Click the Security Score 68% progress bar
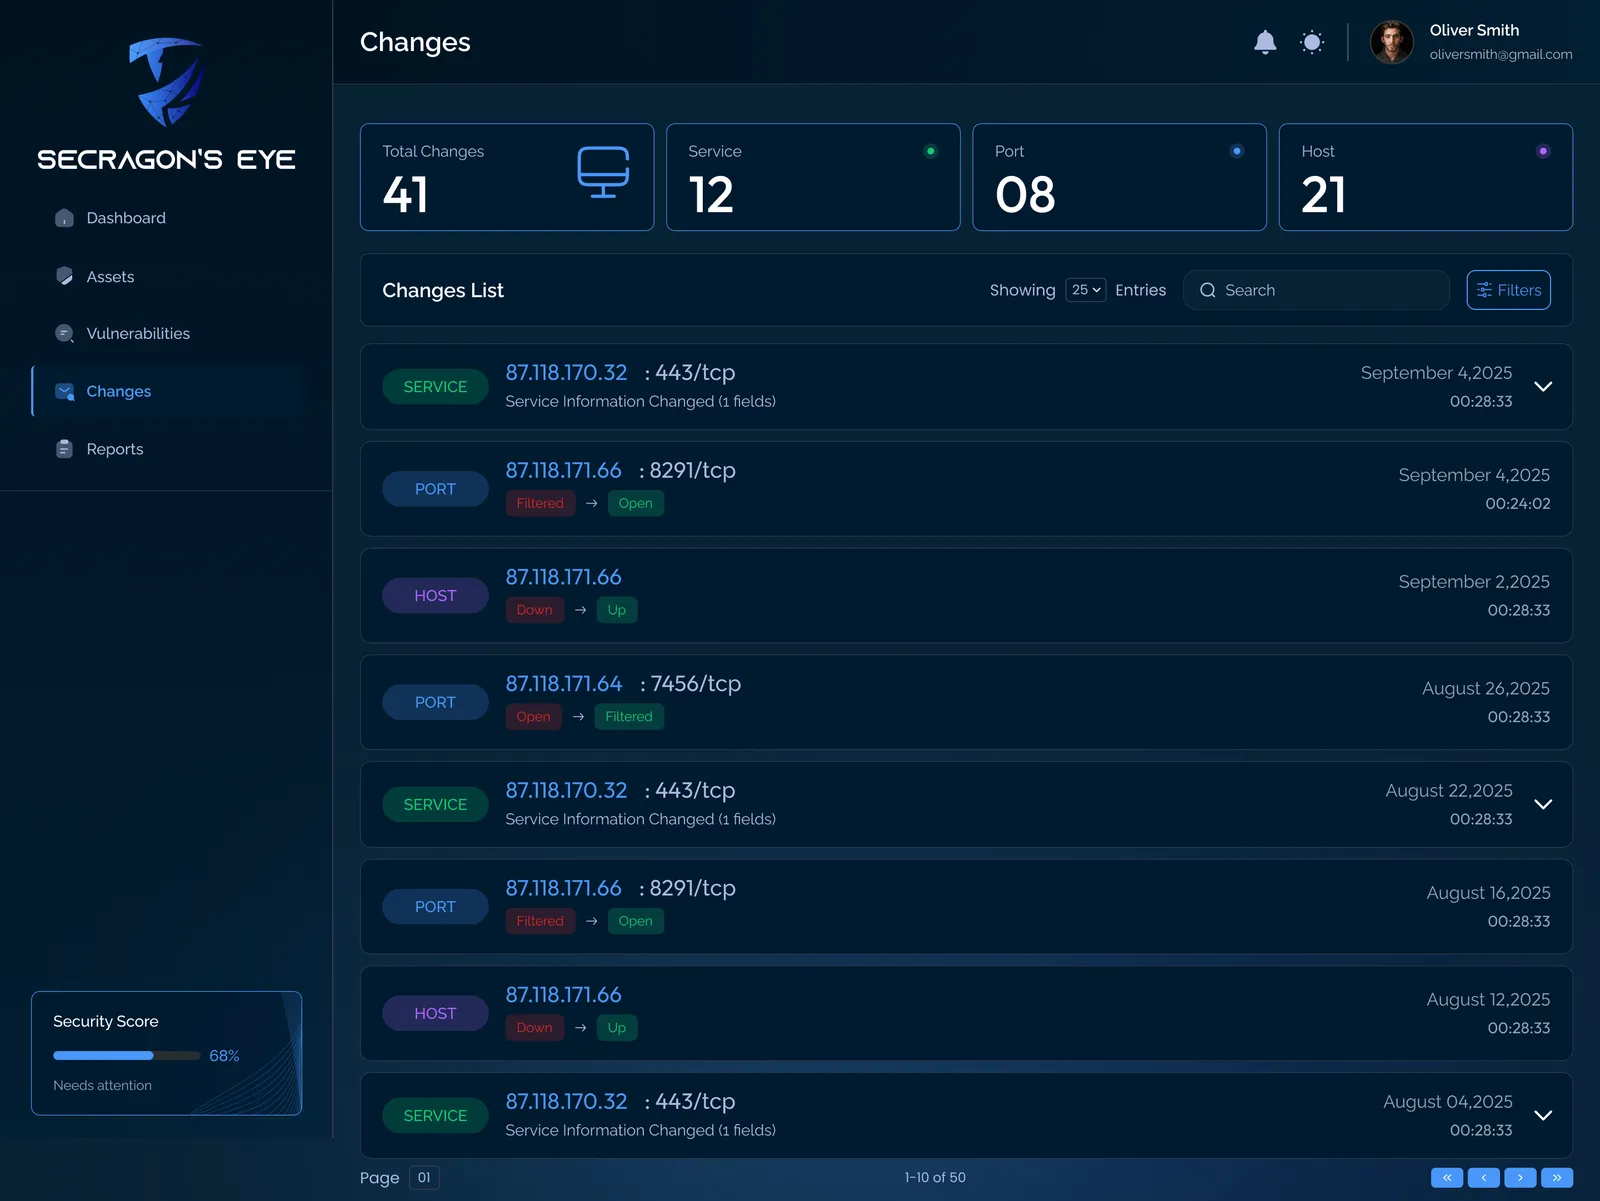Viewport: 1600px width, 1201px height. [127, 1056]
